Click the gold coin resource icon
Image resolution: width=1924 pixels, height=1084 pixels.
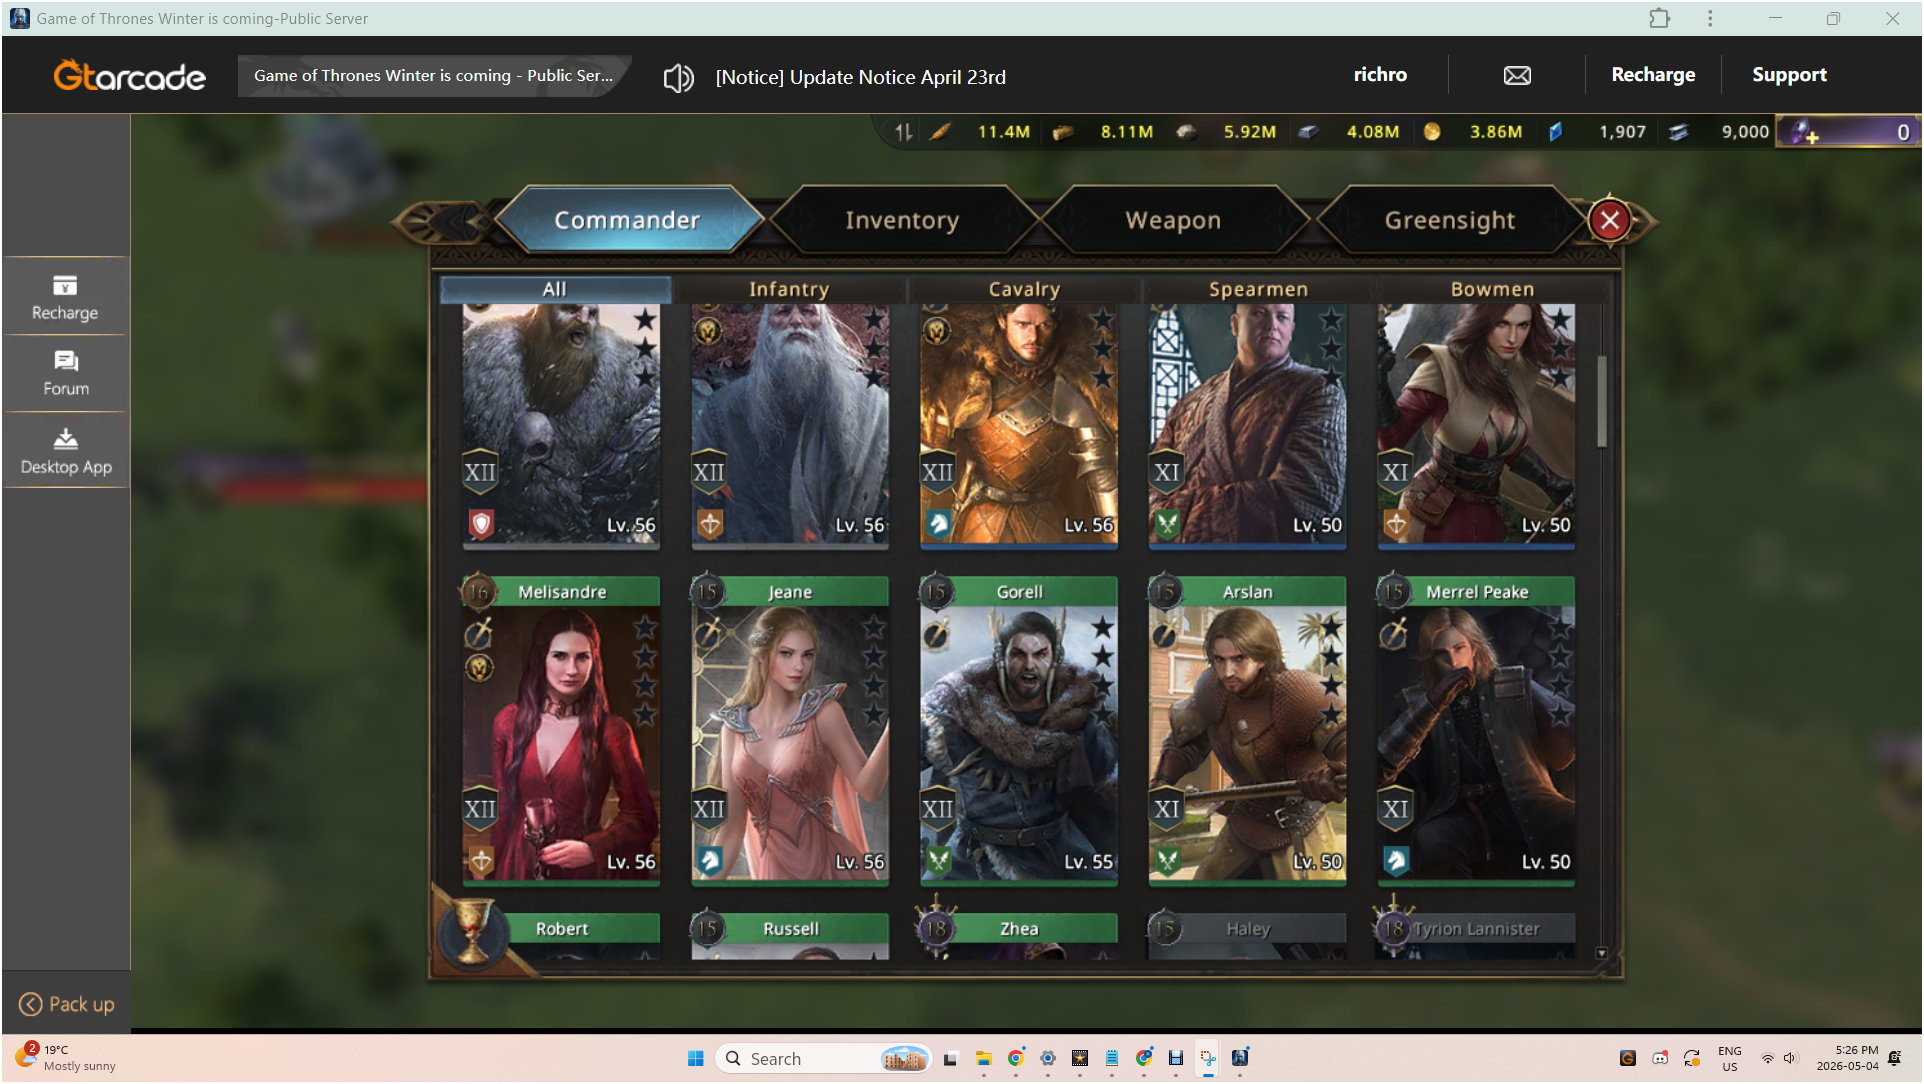click(x=1432, y=131)
